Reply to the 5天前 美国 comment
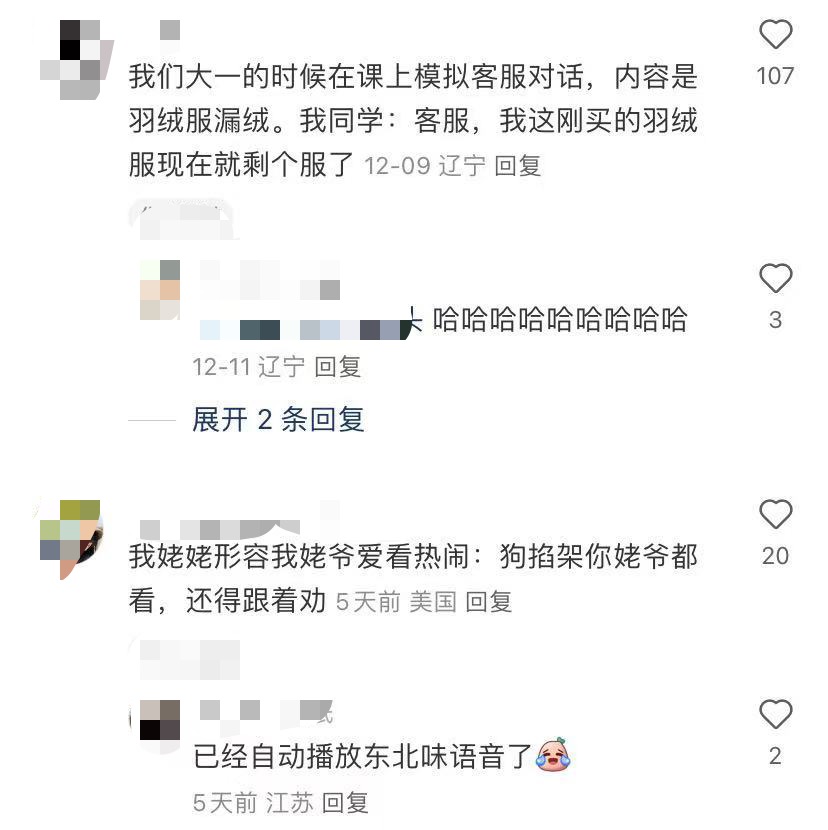The height and width of the screenshot is (830, 828). [489, 602]
